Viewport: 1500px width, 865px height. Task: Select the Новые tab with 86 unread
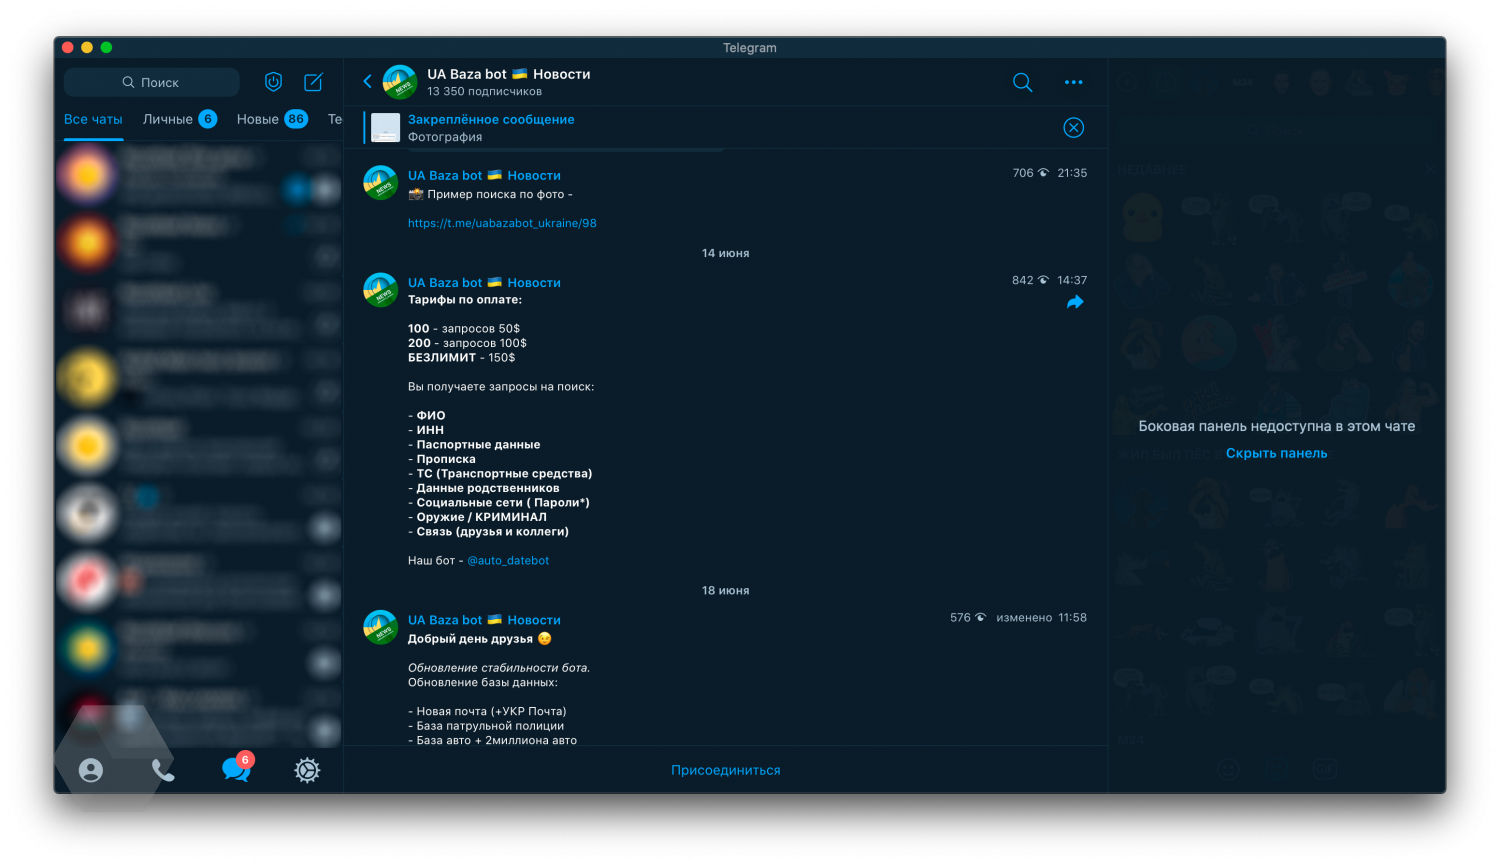point(258,119)
